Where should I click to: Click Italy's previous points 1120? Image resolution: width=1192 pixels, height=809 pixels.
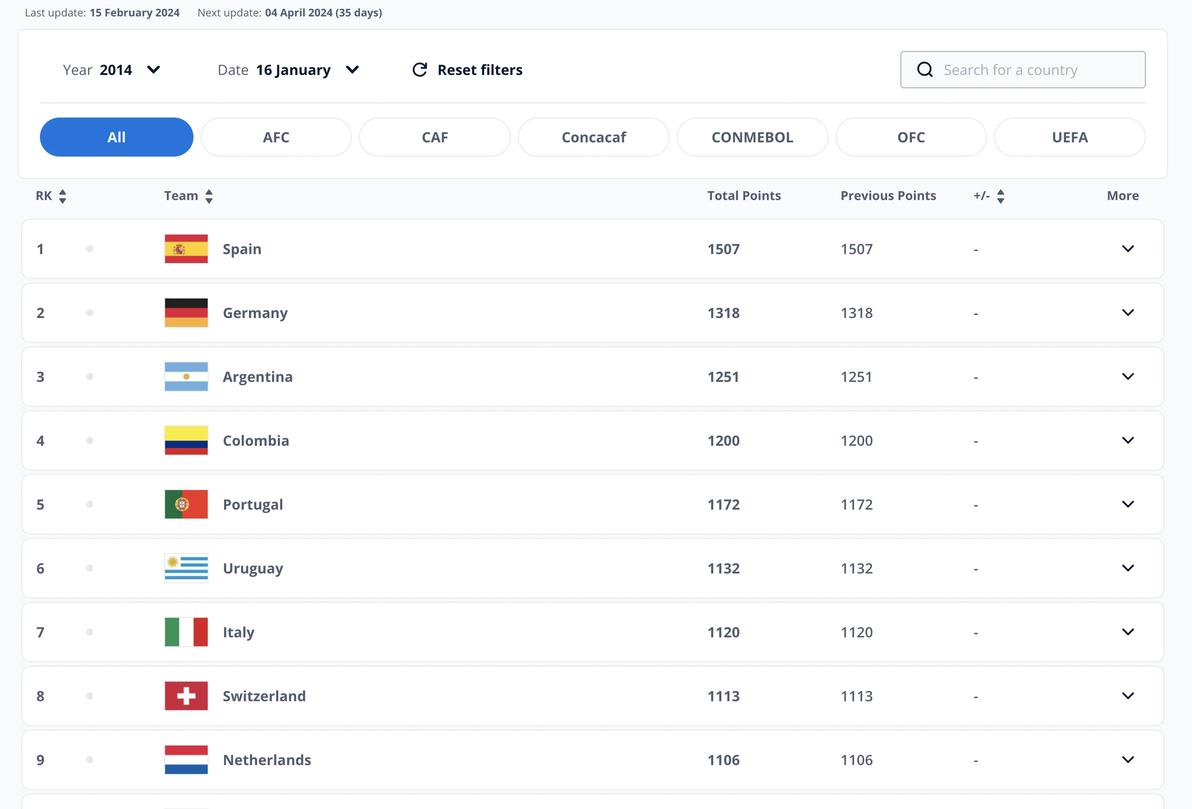click(x=856, y=632)
